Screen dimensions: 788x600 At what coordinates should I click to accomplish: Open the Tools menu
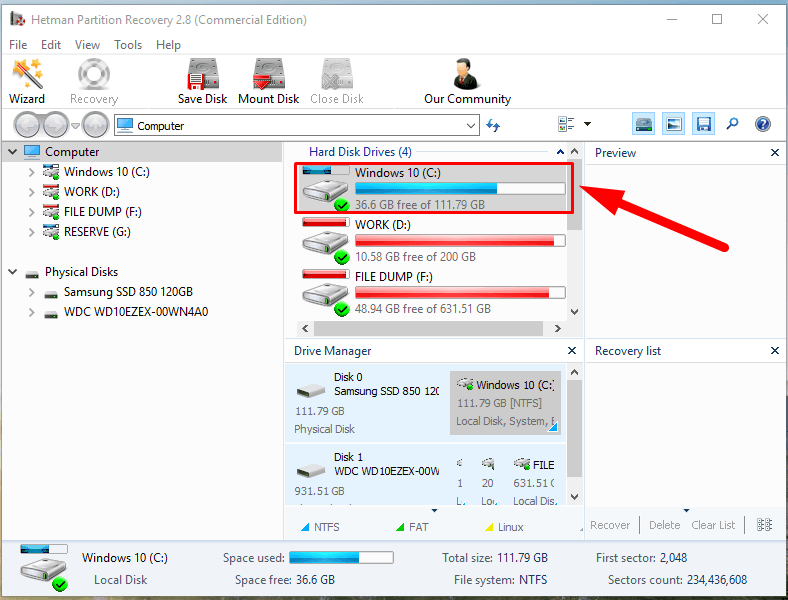pos(128,45)
